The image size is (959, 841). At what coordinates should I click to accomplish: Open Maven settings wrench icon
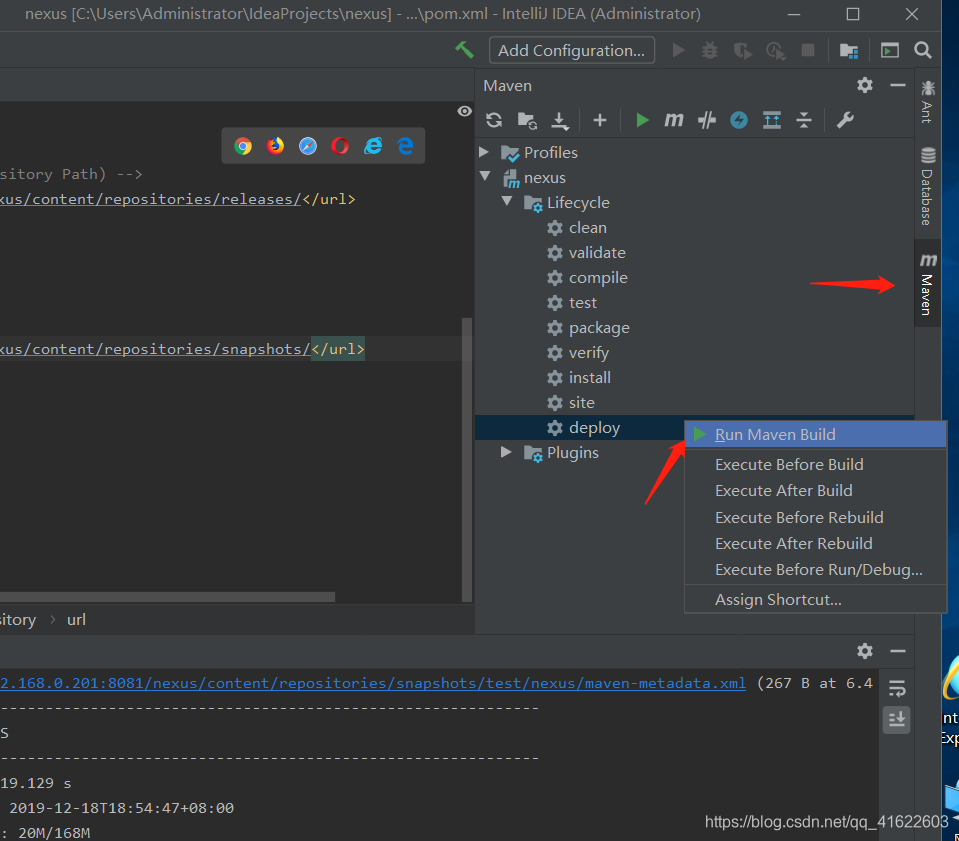[x=845, y=120]
